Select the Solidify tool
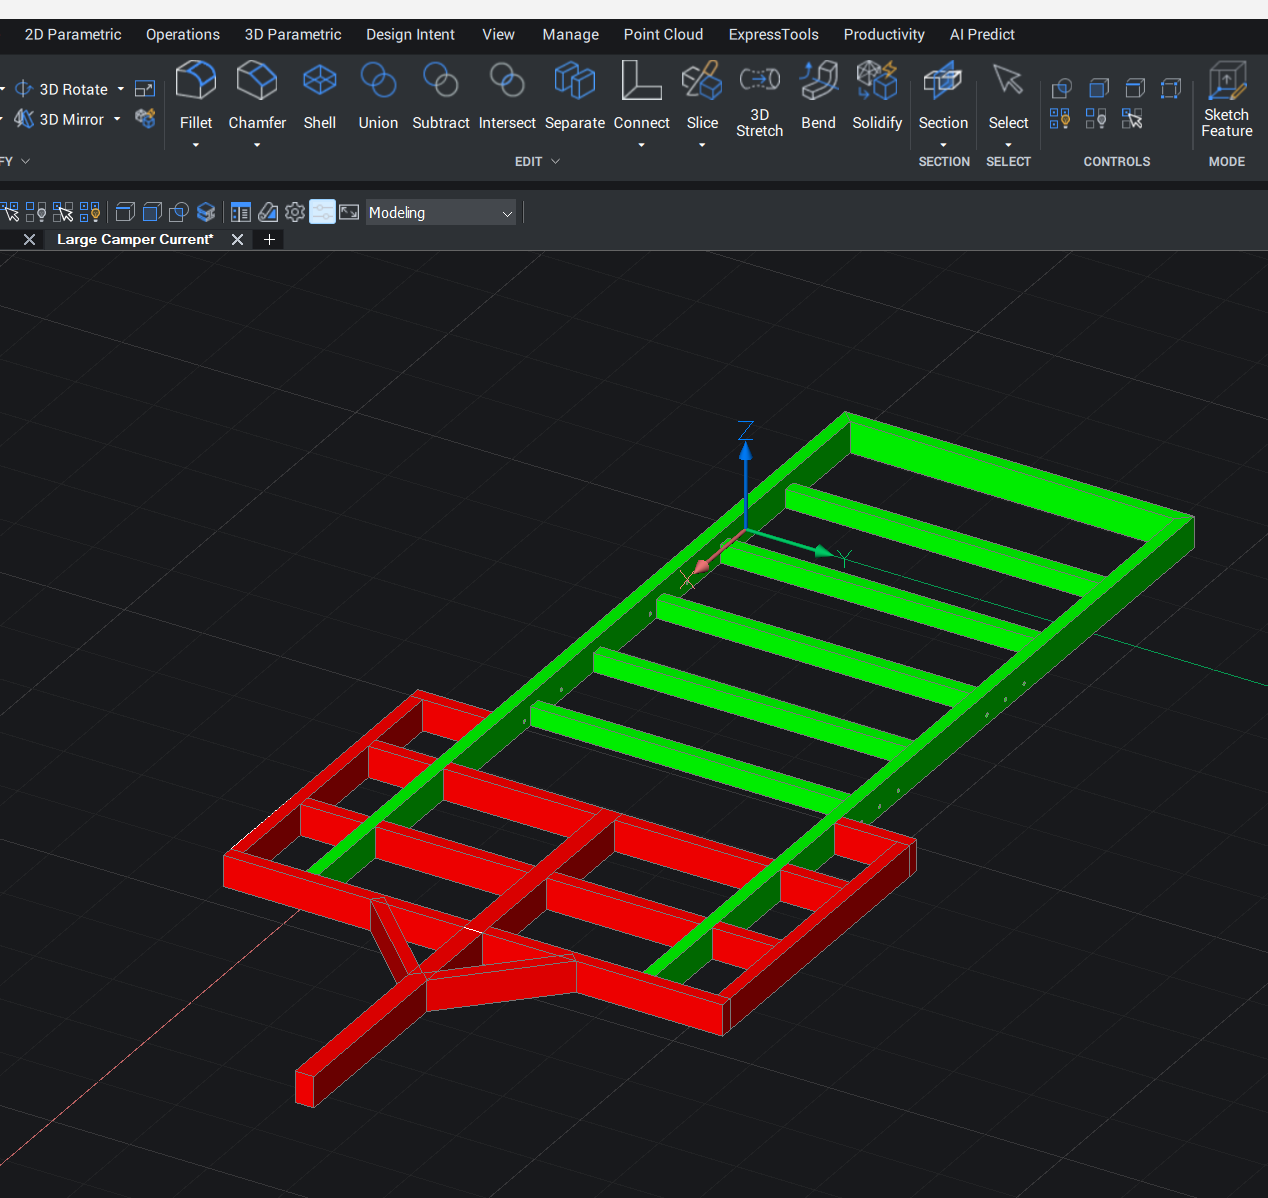The height and width of the screenshot is (1198, 1268). [x=877, y=81]
